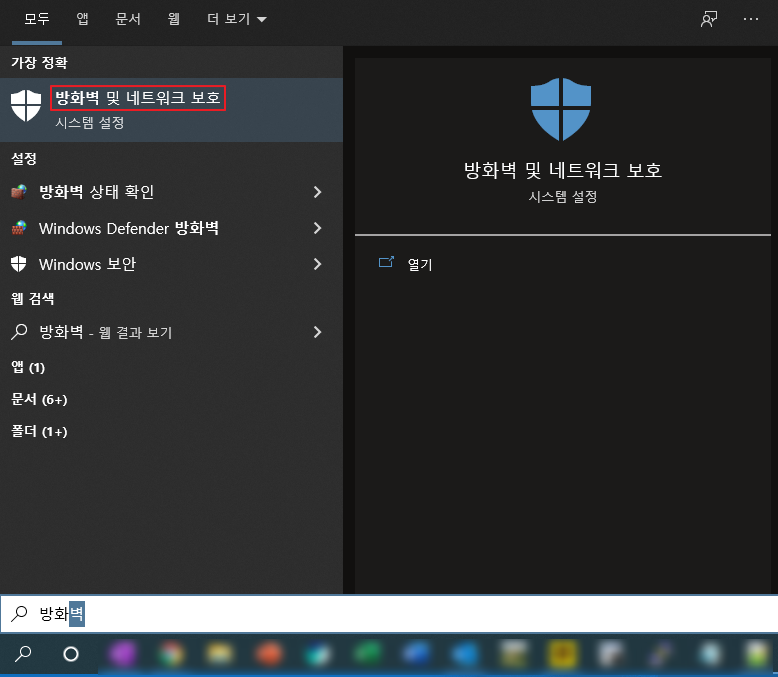
Task: Open the 더 보기 dropdown
Action: coord(237,19)
